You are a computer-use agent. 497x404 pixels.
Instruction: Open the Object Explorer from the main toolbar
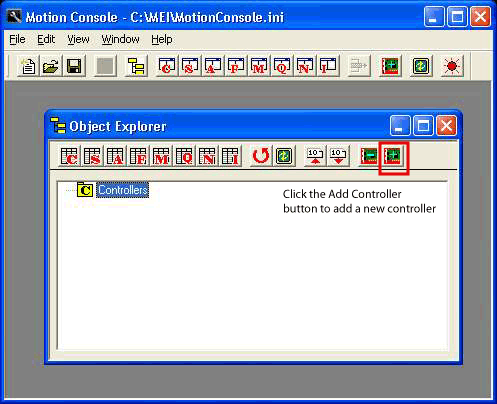coord(136,66)
